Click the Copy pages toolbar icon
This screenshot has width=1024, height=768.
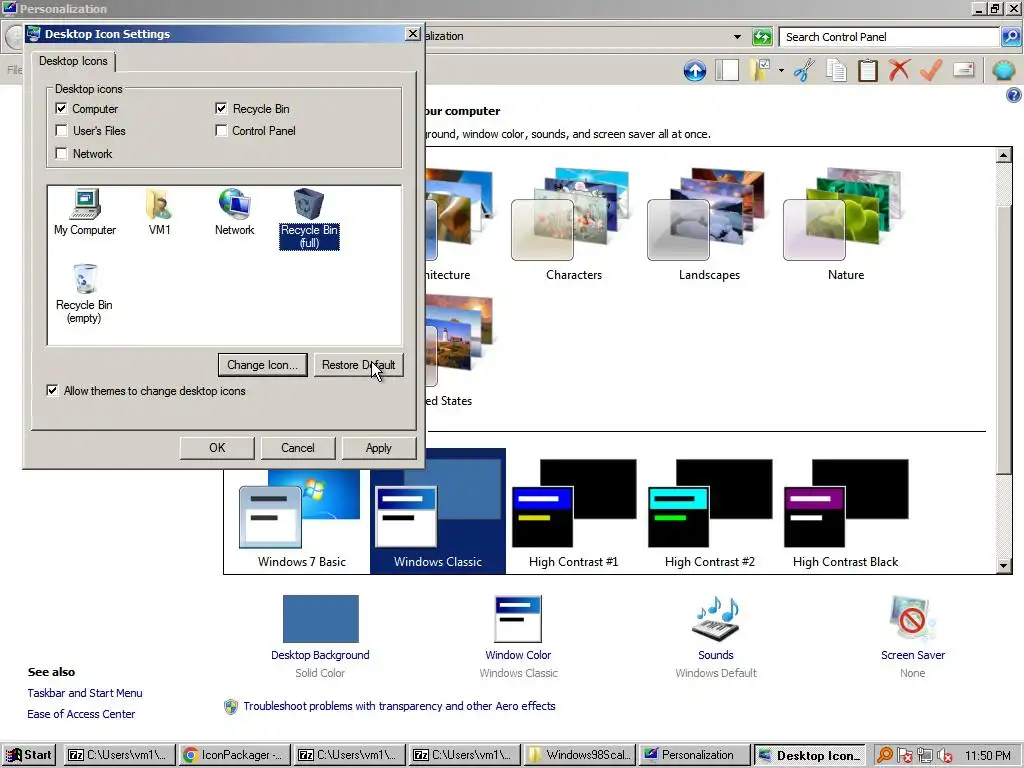[x=837, y=70]
